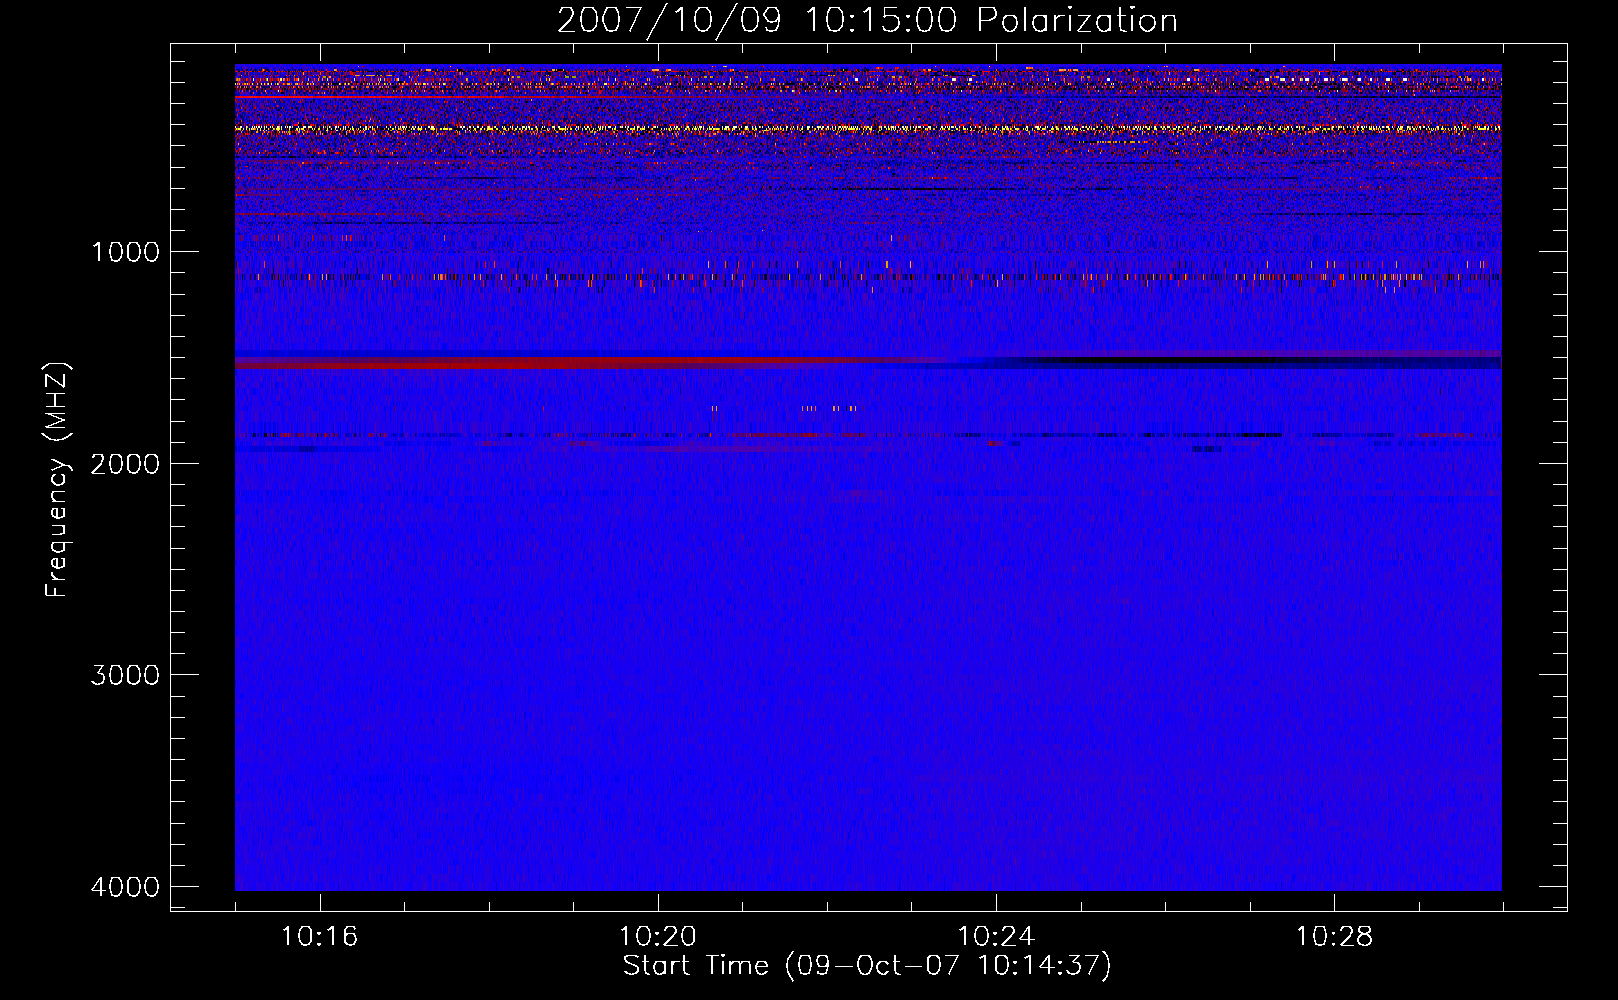Click the 10:20 time tick label
Screen dimensions: 1618x1000
(658, 937)
